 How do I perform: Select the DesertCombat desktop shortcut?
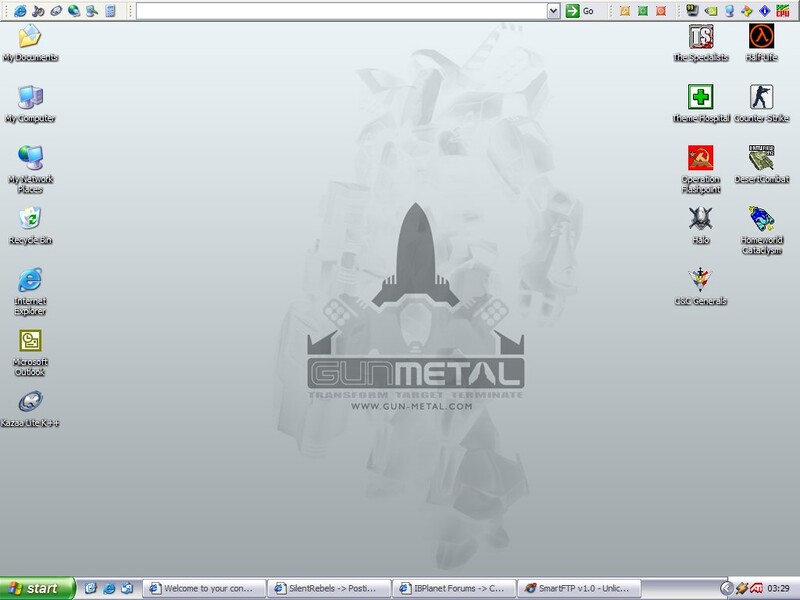click(x=761, y=164)
